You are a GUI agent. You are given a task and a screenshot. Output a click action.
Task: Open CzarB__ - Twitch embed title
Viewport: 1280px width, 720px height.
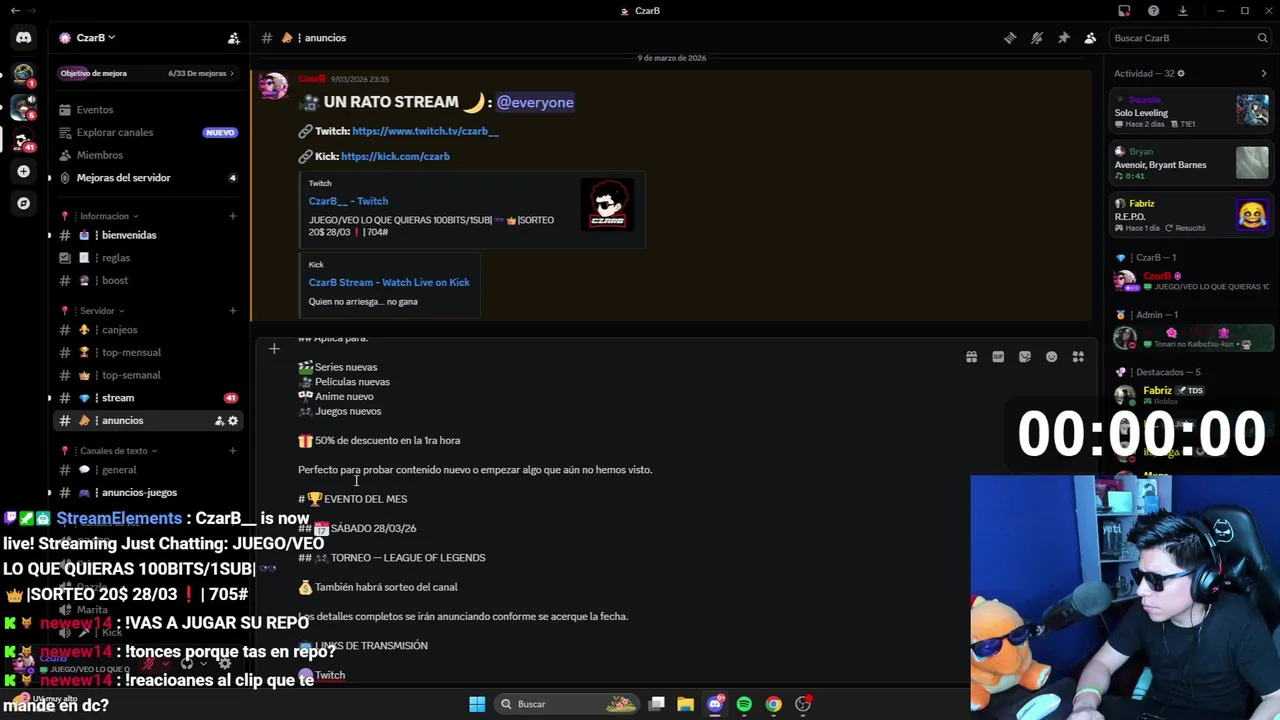tap(348, 201)
